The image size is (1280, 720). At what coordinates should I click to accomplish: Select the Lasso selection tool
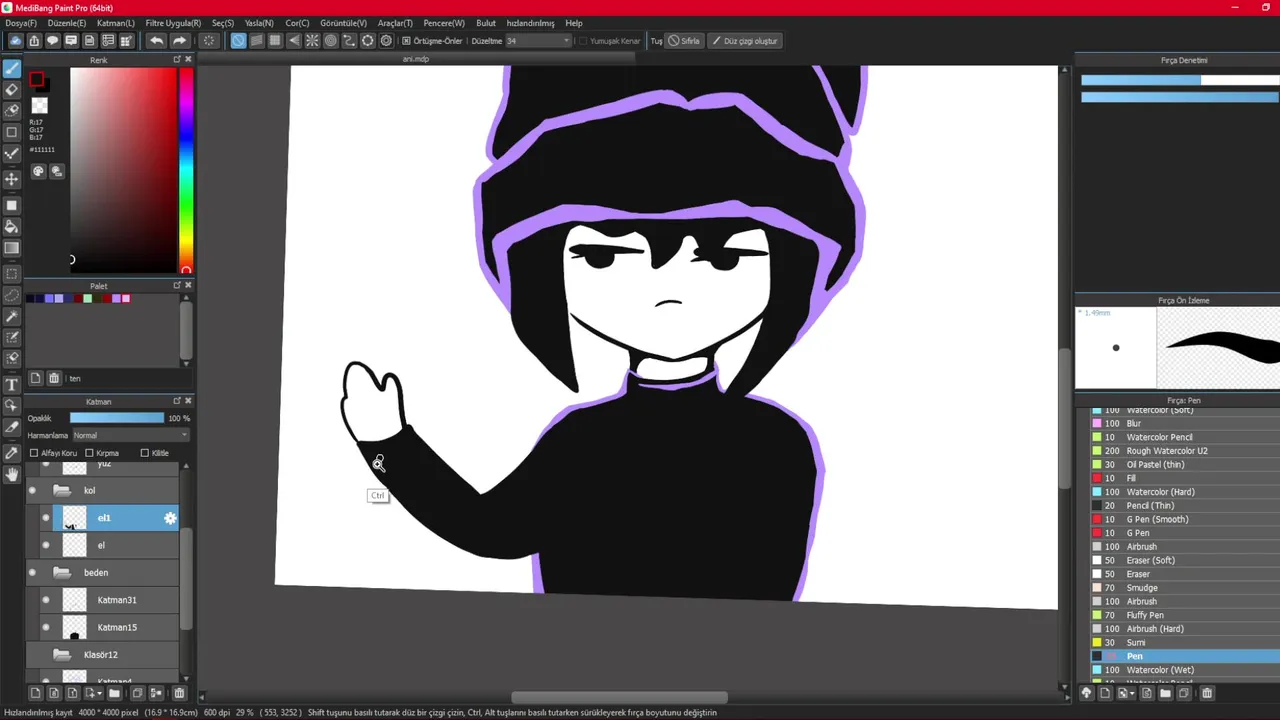point(12,295)
